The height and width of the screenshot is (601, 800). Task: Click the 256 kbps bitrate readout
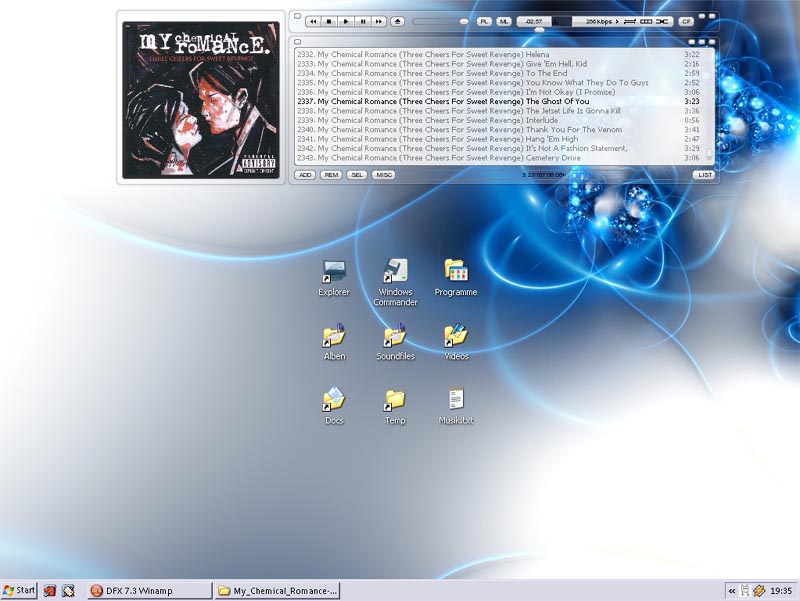coord(598,21)
